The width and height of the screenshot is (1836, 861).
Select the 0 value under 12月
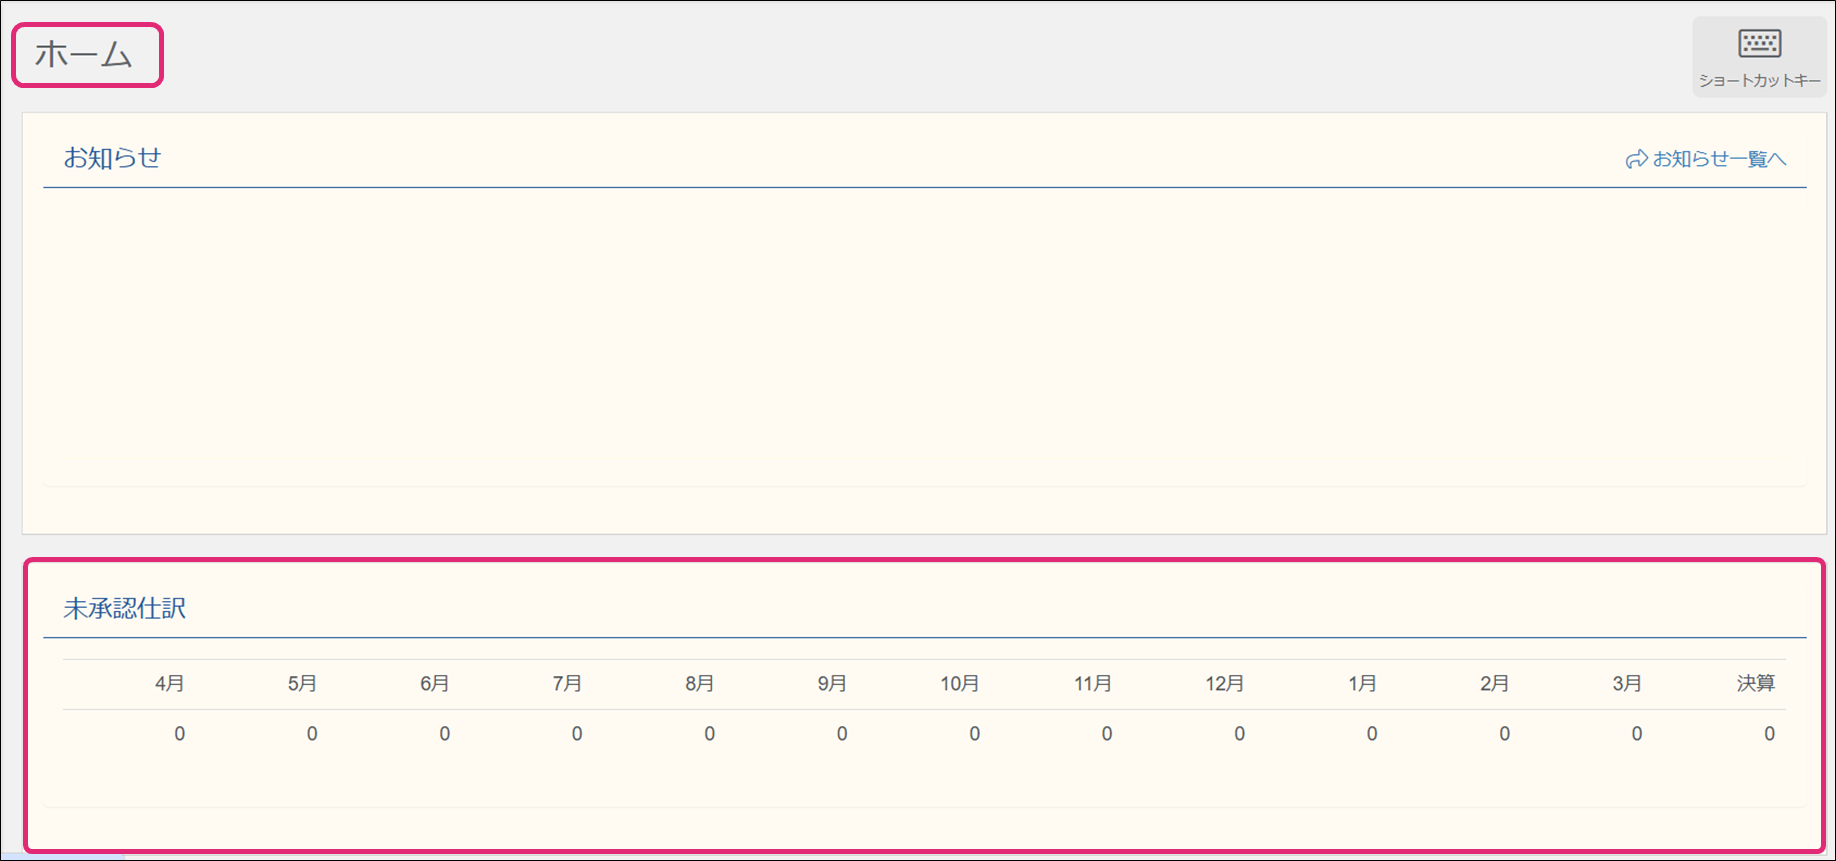(x=1240, y=734)
